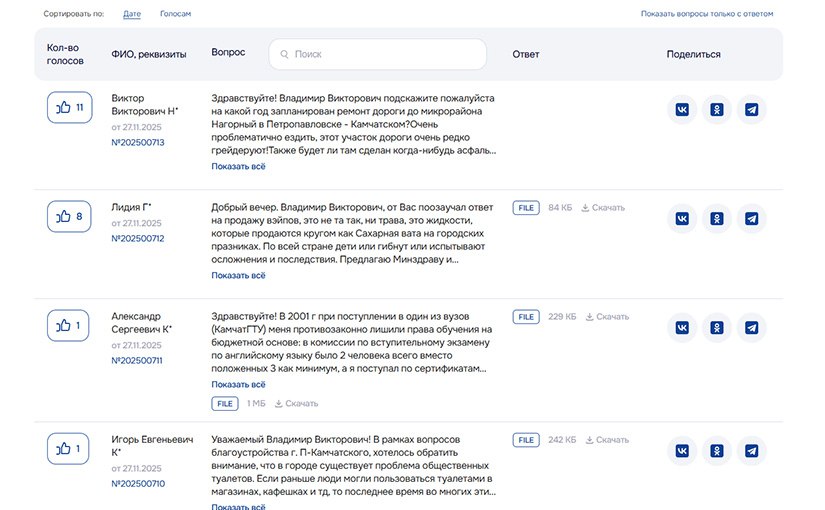Click FILE badge for 1 МБ attachment

pyautogui.click(x=225, y=404)
